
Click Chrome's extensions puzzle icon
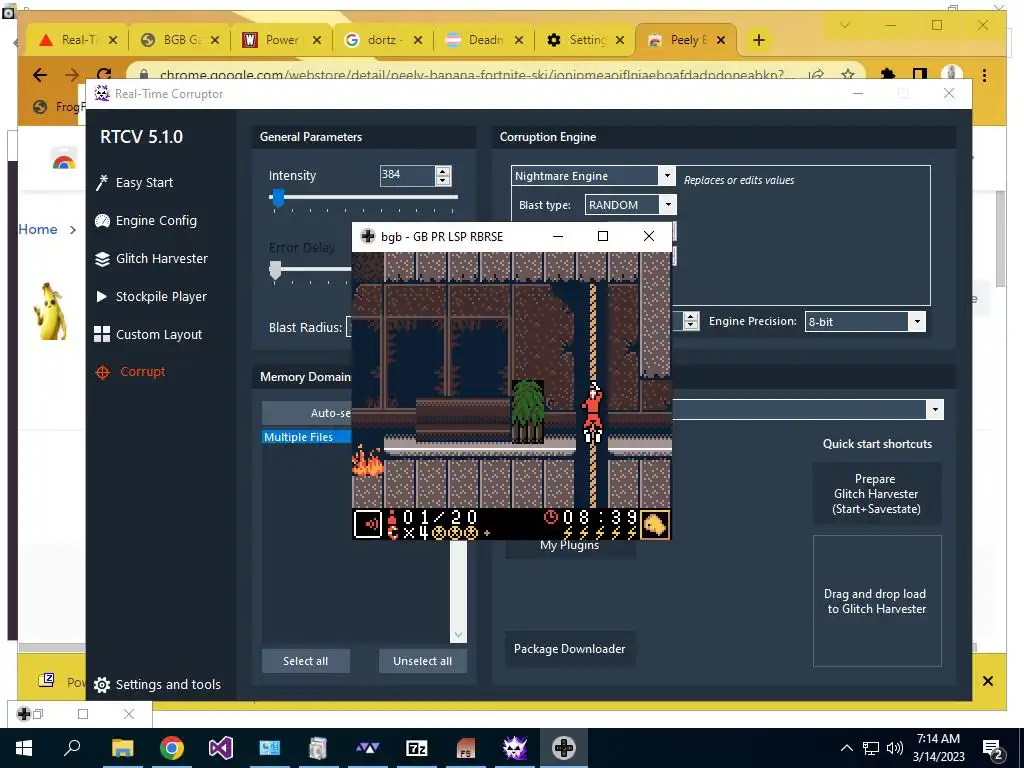[x=888, y=74]
